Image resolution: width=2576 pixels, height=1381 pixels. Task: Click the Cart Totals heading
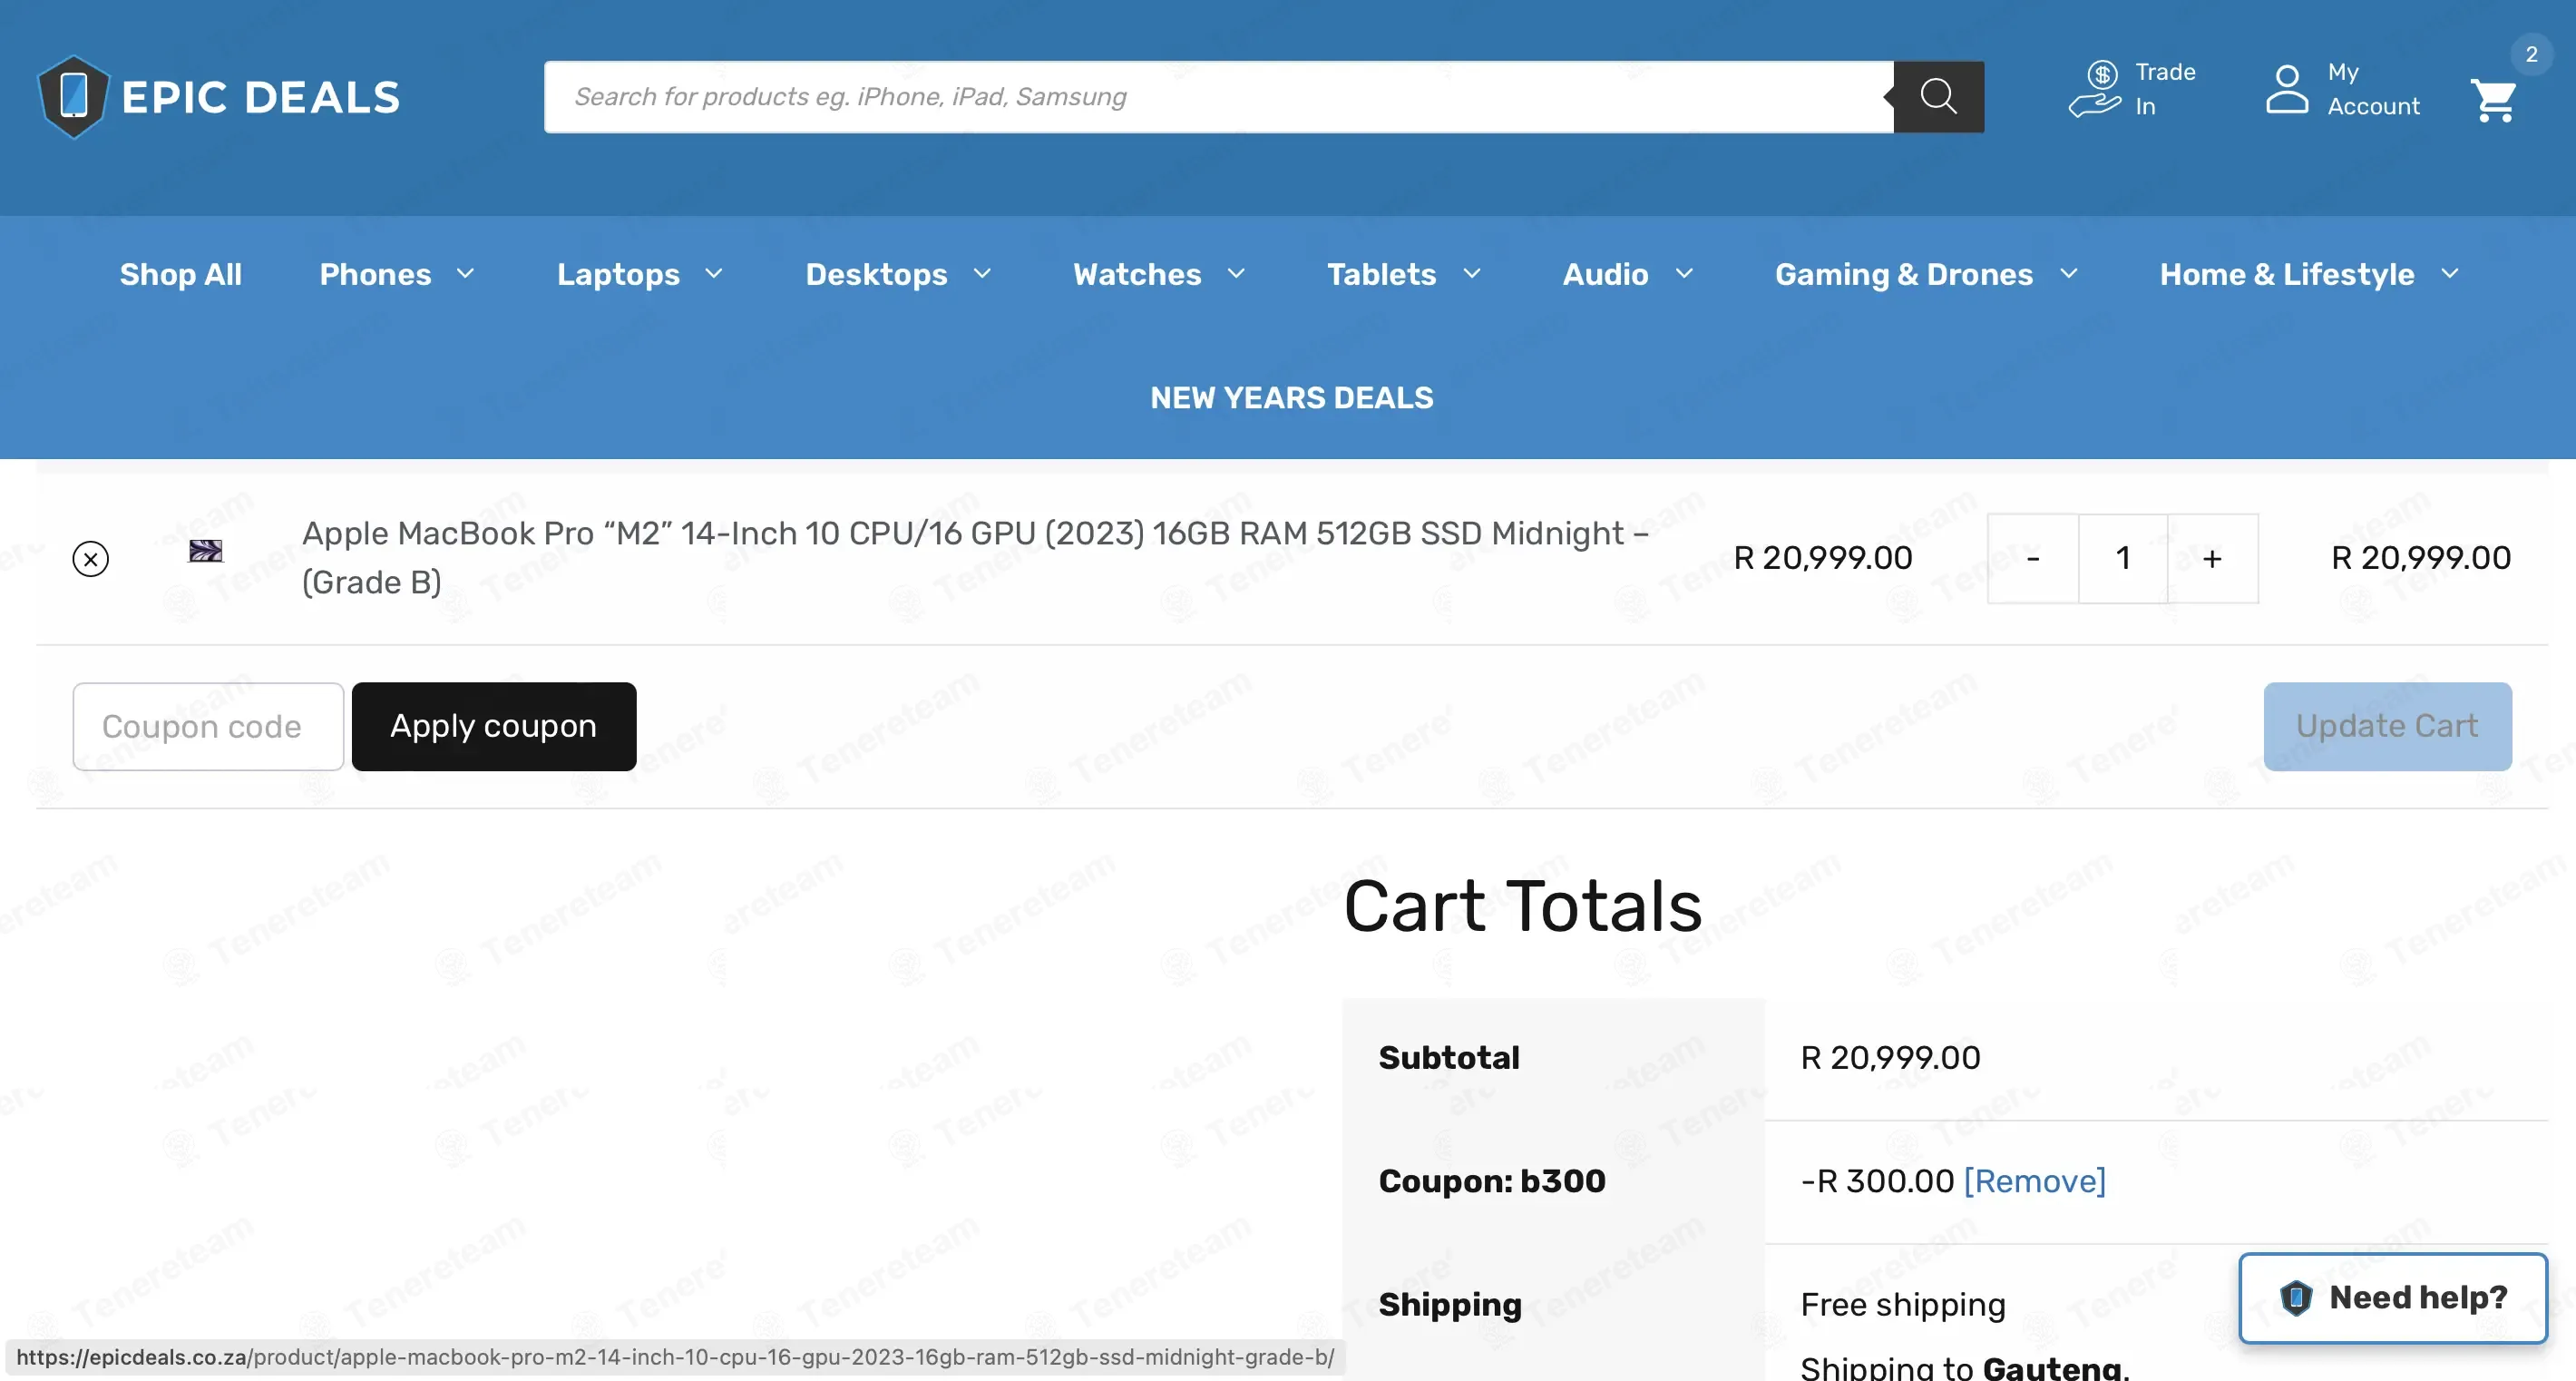(1522, 906)
